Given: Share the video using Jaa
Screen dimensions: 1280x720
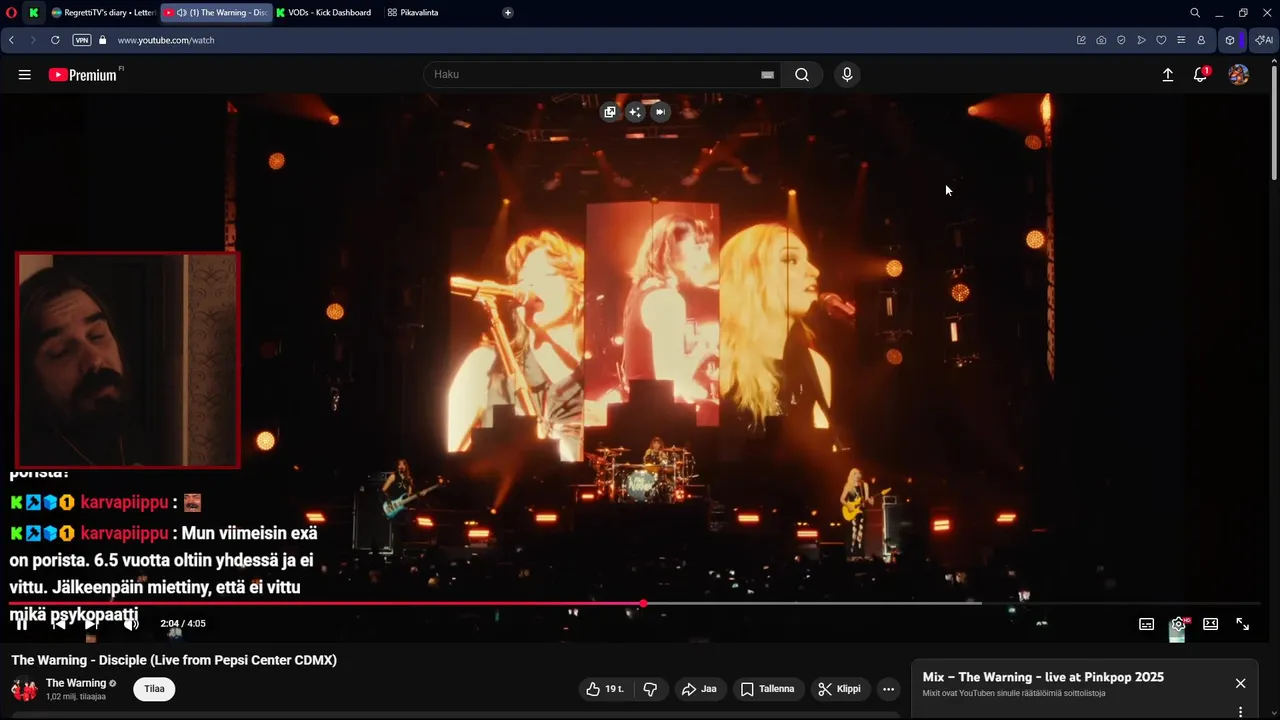Looking at the screenshot, I should pos(699,689).
